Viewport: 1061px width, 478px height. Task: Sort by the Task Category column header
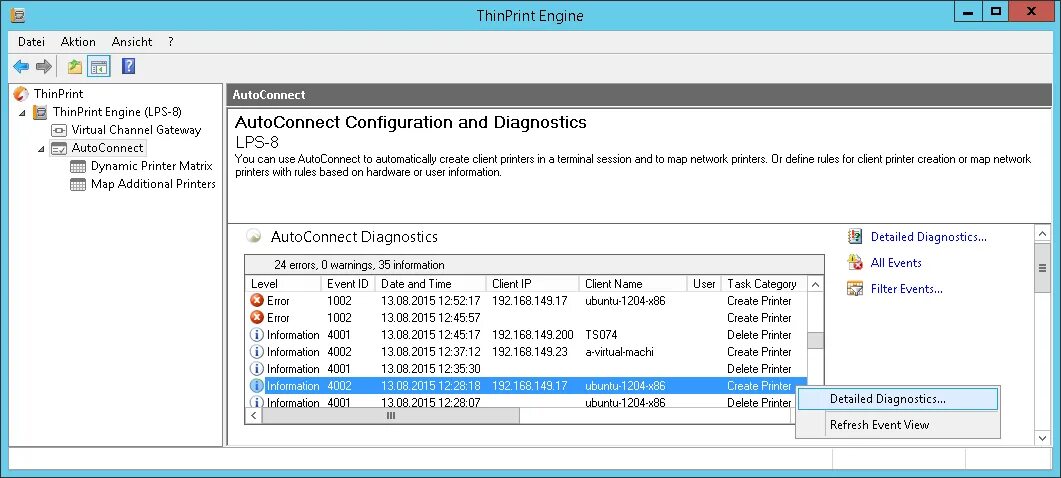click(765, 284)
